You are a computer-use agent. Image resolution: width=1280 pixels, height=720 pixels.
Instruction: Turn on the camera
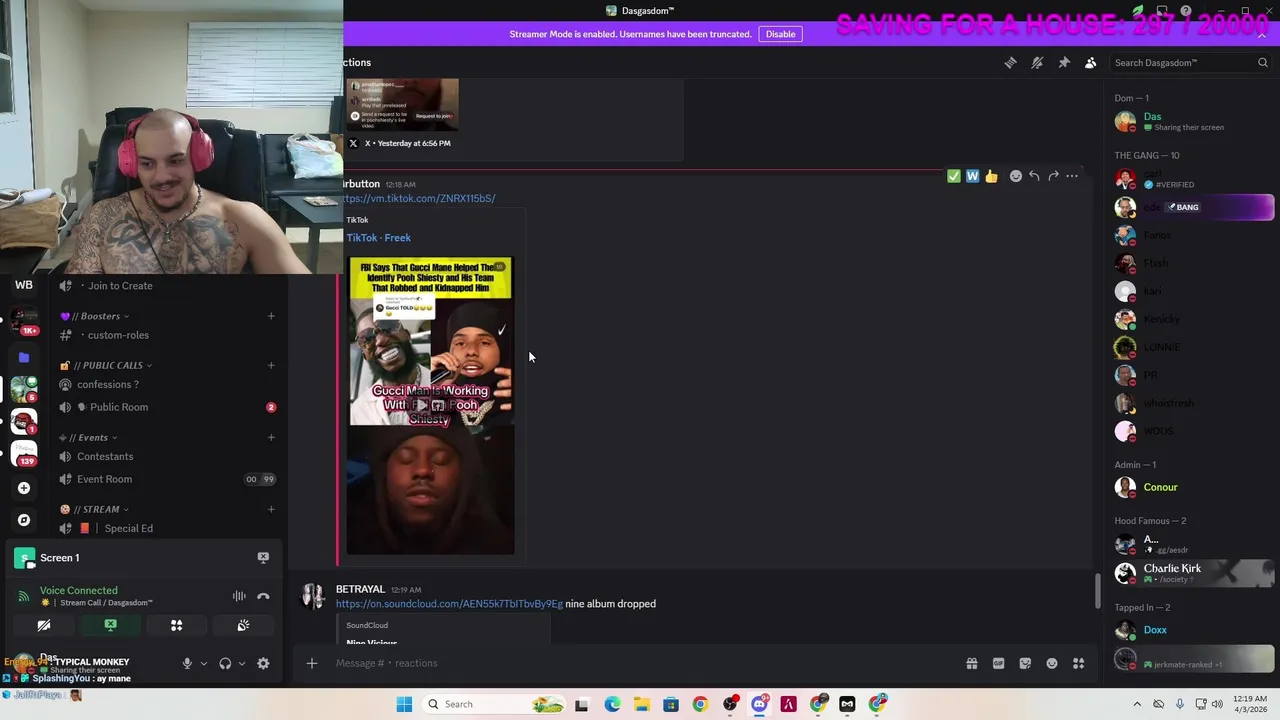[44, 625]
